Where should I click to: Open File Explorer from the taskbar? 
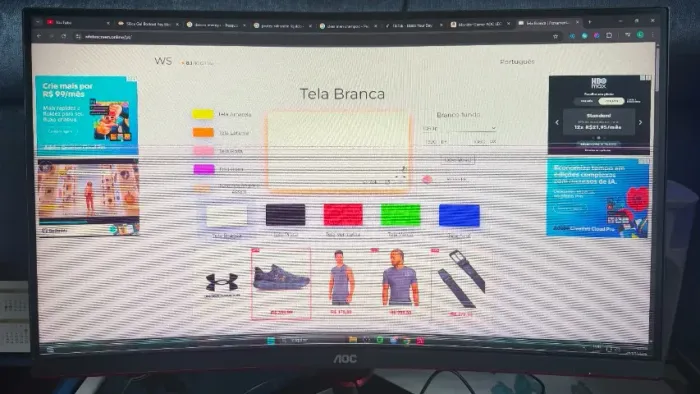pos(353,340)
